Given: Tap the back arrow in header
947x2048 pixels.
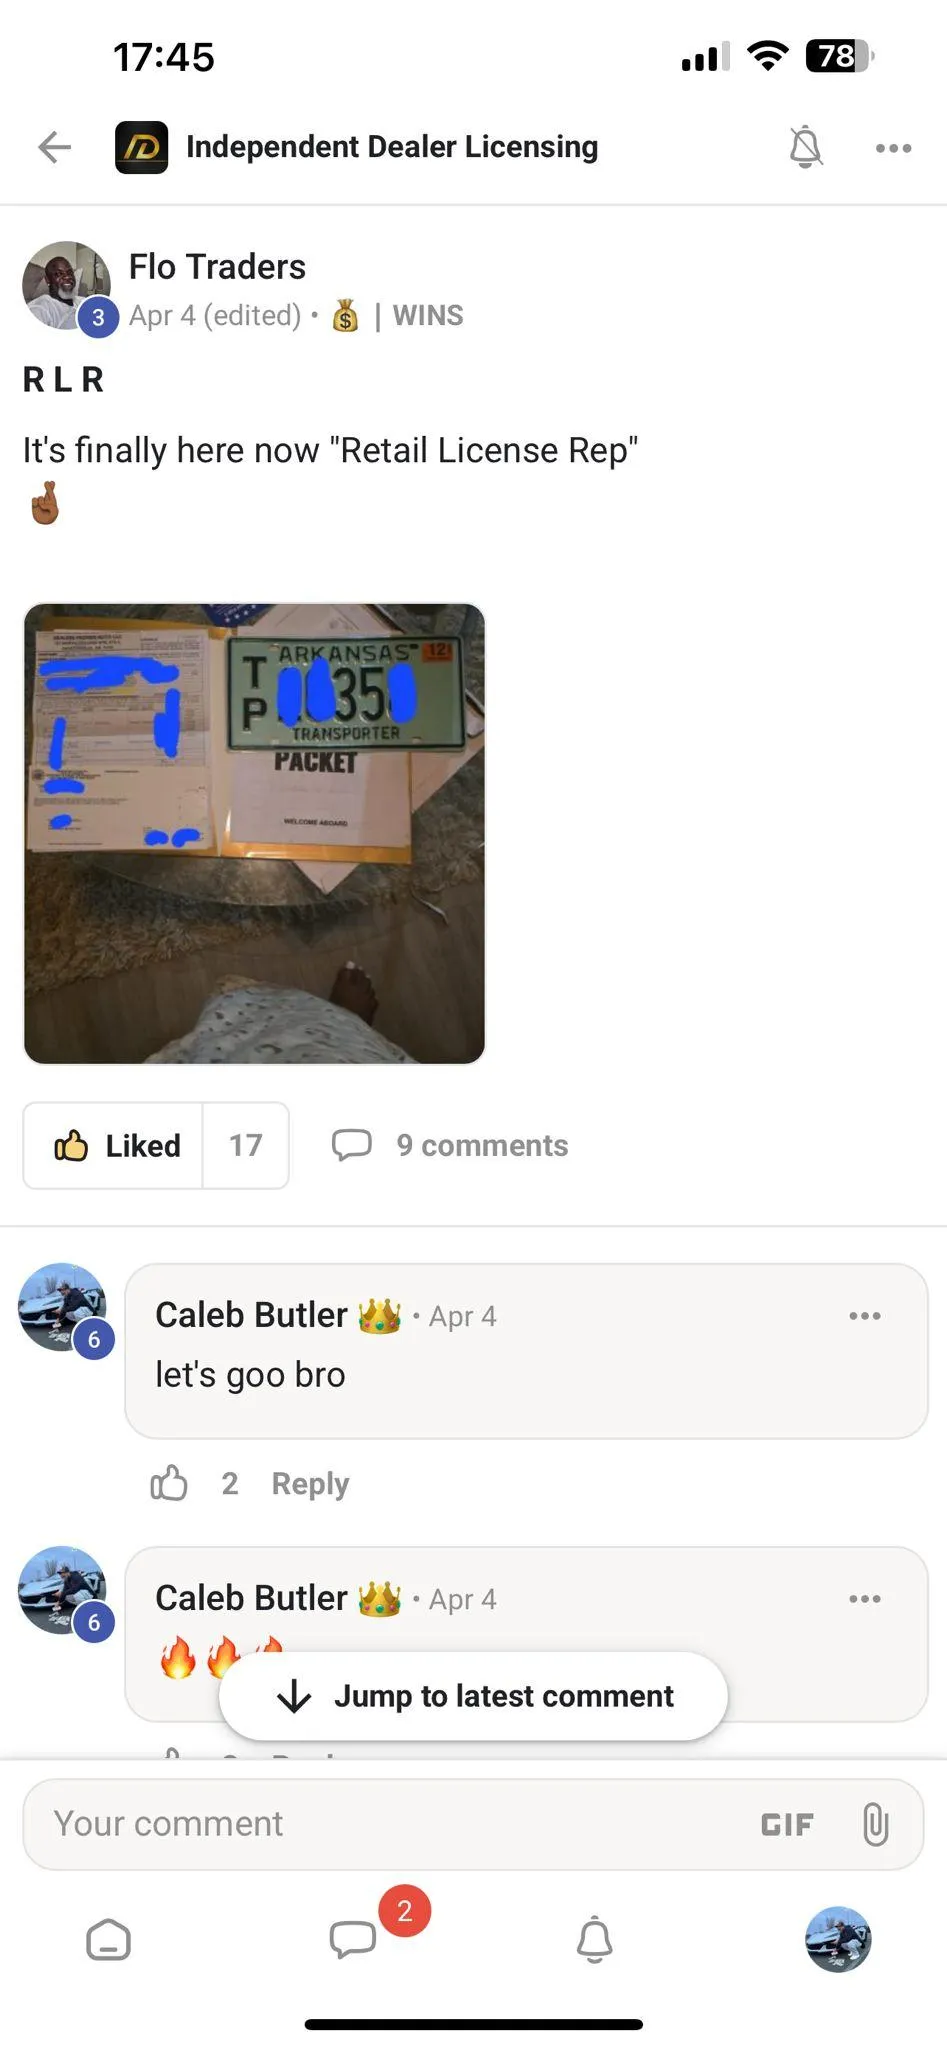Looking at the screenshot, I should click(x=55, y=147).
